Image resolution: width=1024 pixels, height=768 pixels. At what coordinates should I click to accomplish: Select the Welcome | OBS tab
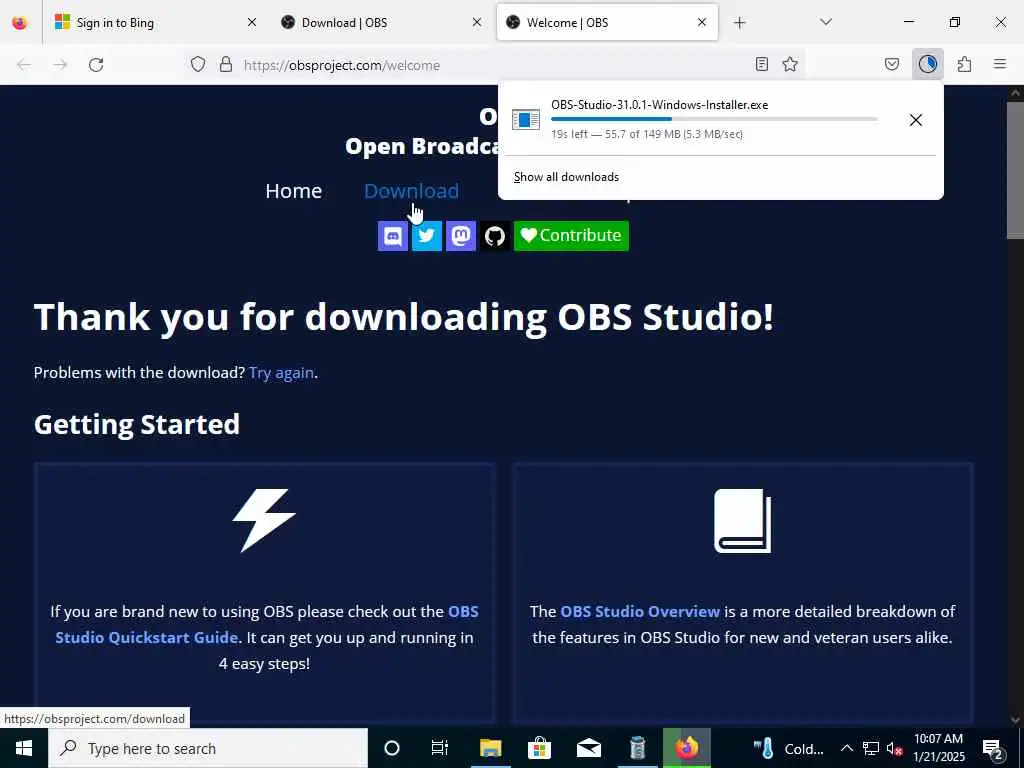(x=607, y=23)
